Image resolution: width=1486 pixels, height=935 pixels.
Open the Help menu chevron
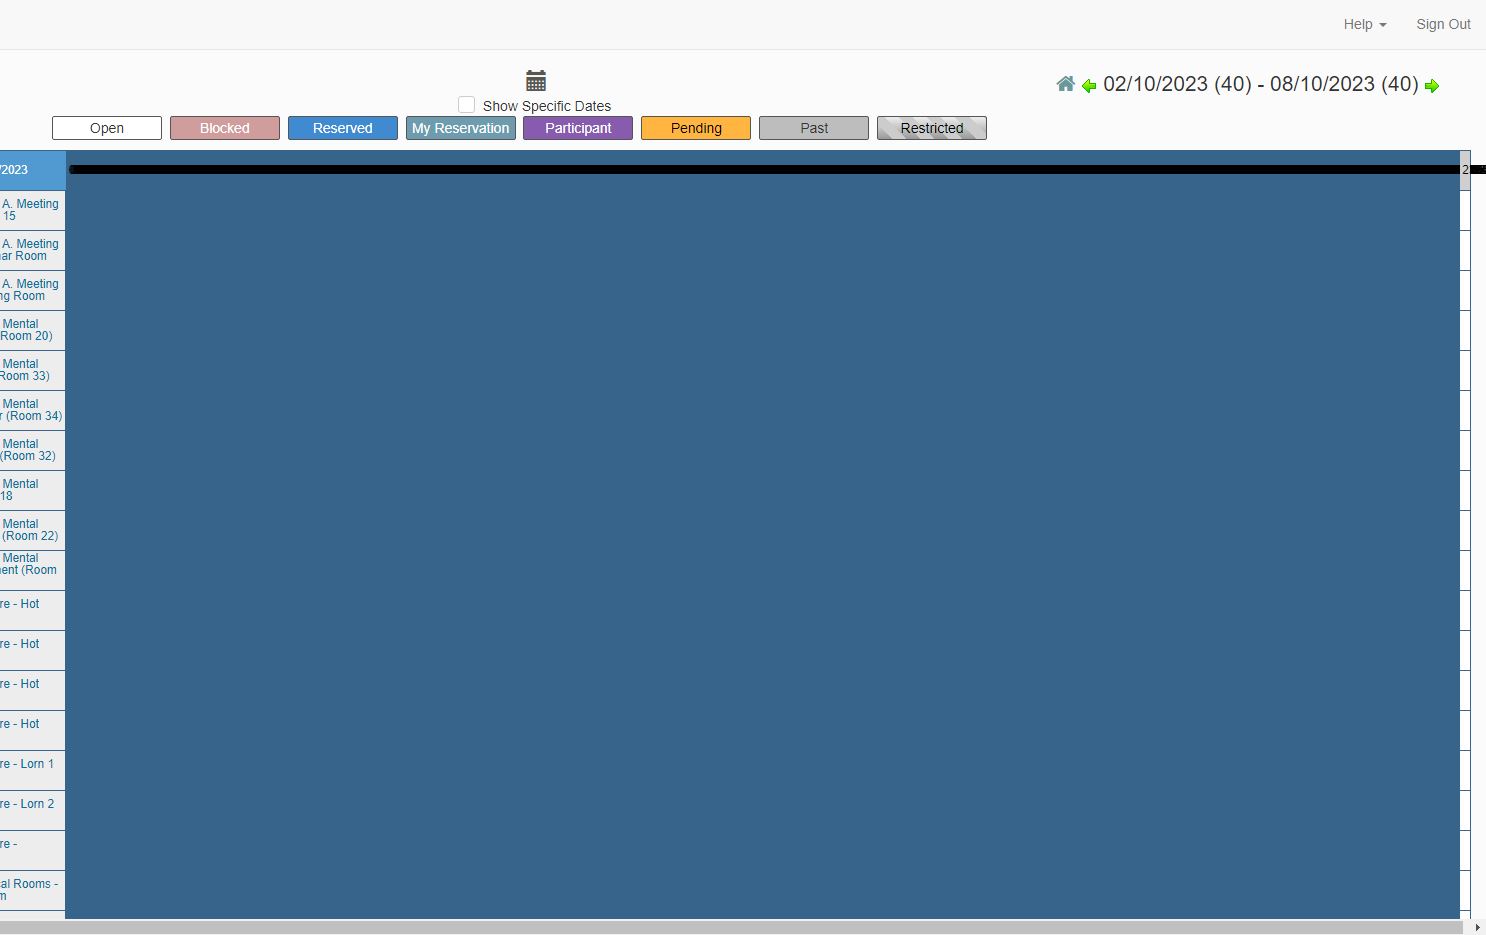tap(1383, 24)
